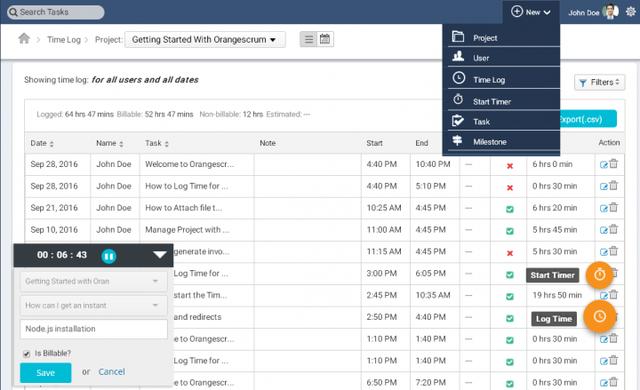640x390 pixels.
Task: Click the orange Log Time floating button
Action: pos(599,316)
